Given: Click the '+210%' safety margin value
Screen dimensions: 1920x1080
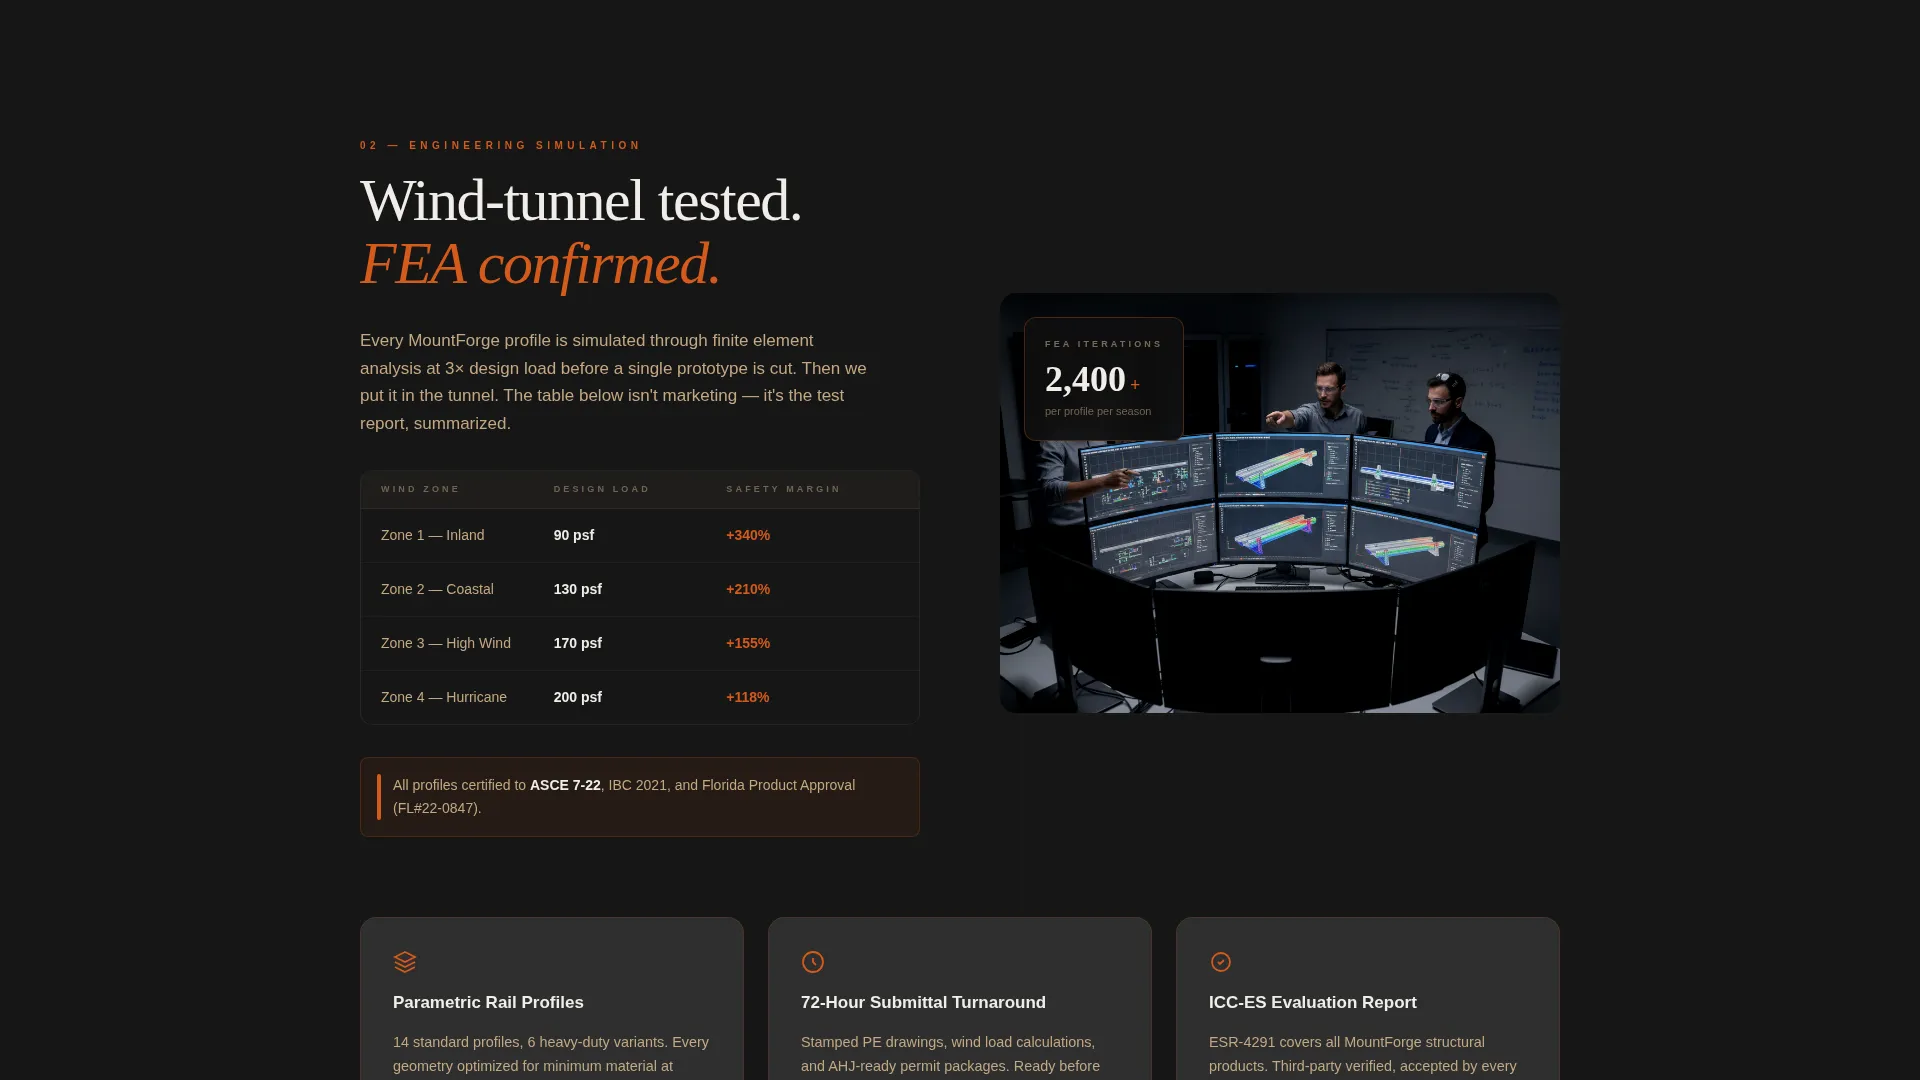Looking at the screenshot, I should [x=748, y=589].
